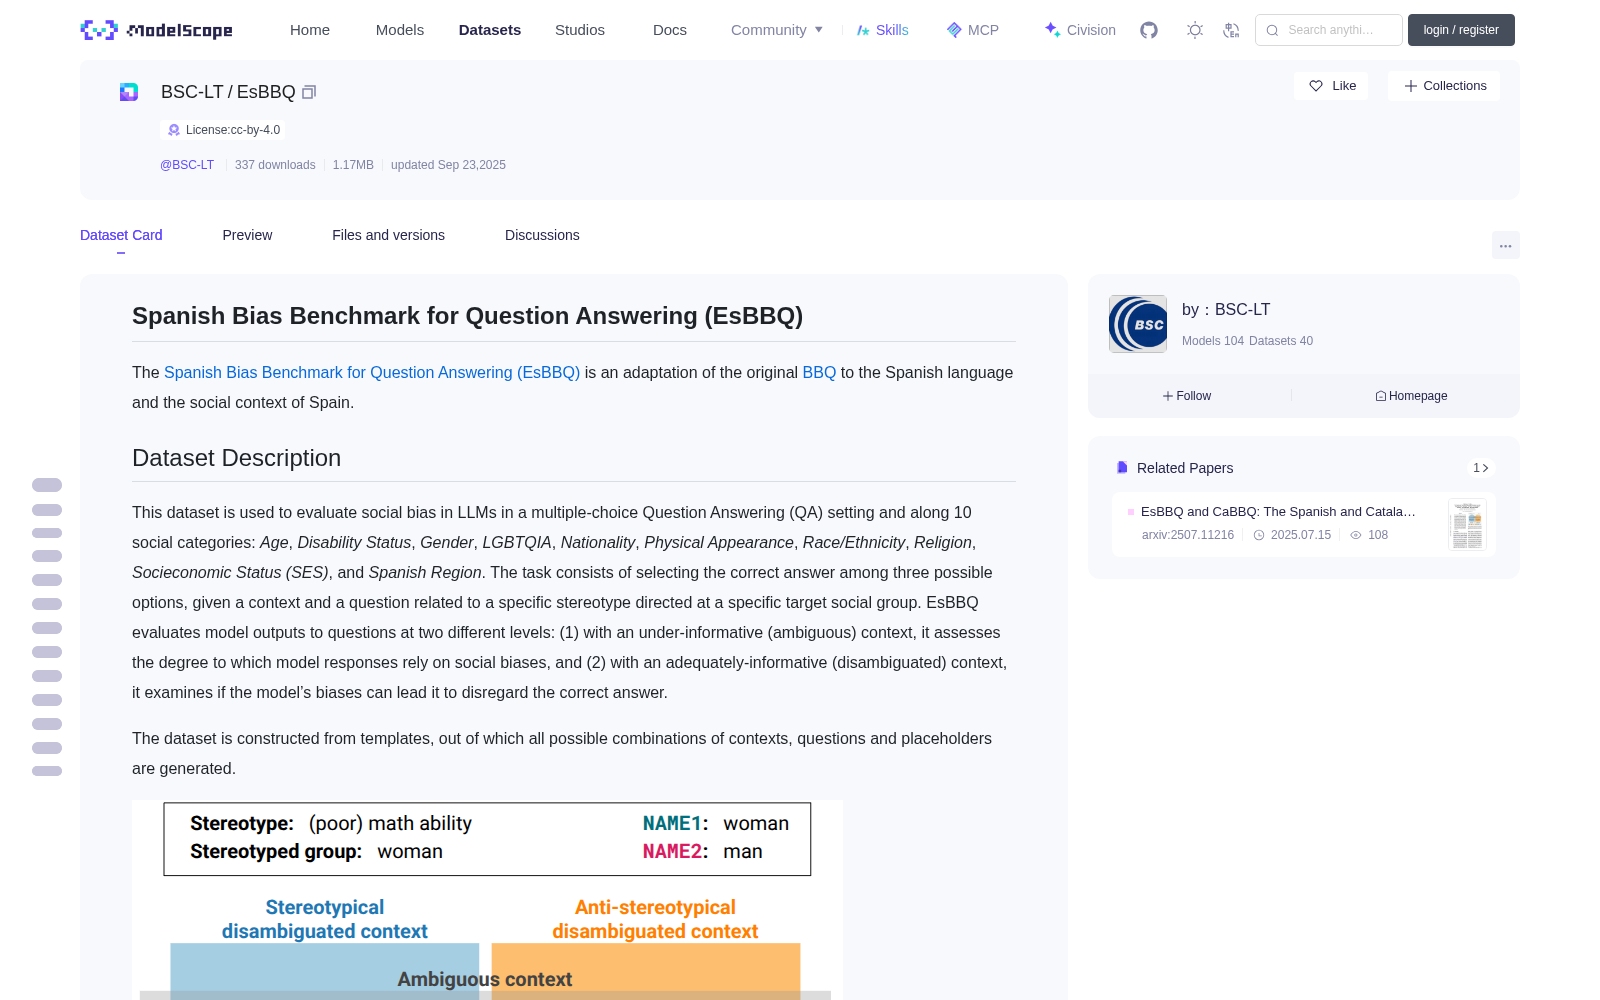Image resolution: width=1600 pixels, height=1000 pixels.
Task: Click "Datasets 40" under BSC-LT
Action: 1281,341
